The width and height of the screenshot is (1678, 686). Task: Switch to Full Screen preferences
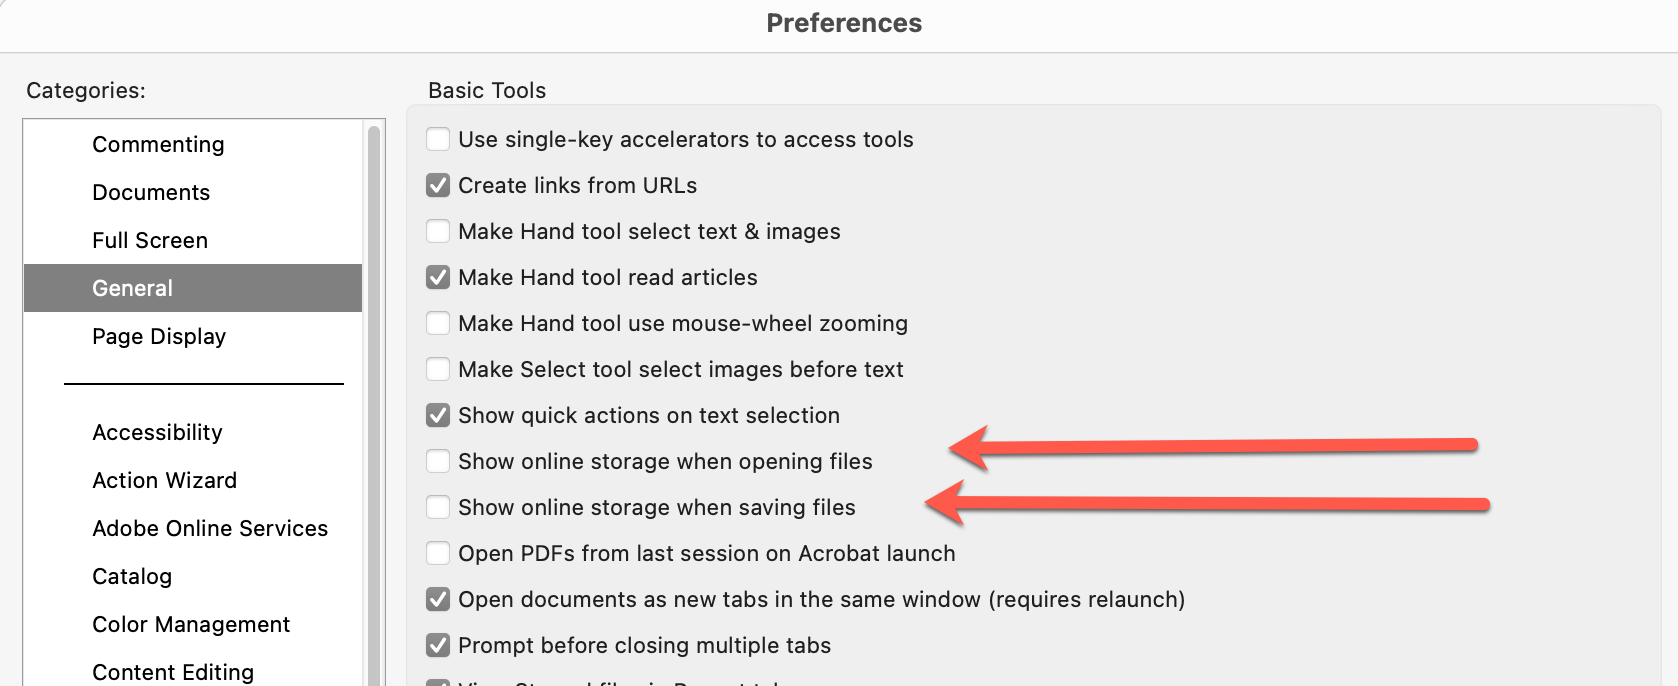150,240
